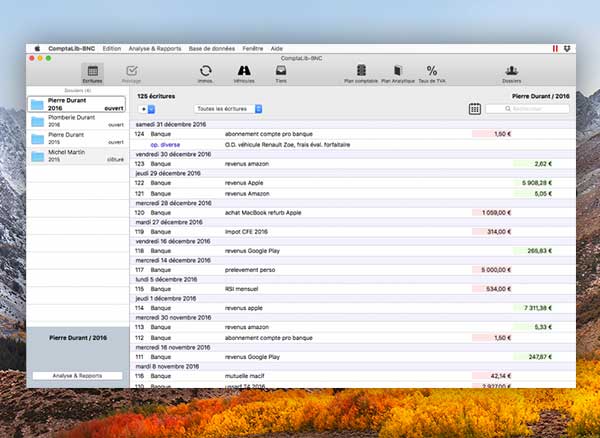Click into the Rechercher search field
The height and width of the screenshot is (438, 600).
(x=527, y=109)
